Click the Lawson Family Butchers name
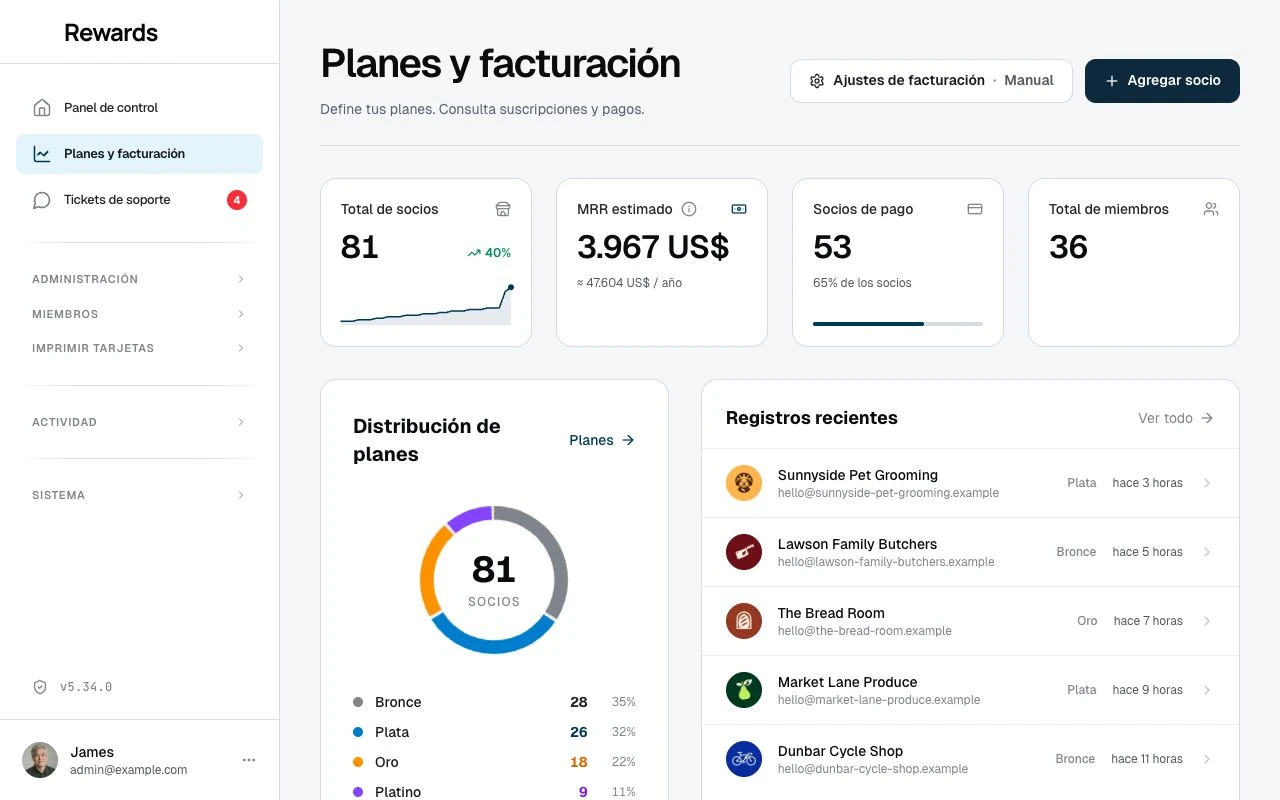The width and height of the screenshot is (1280, 800). [x=857, y=544]
